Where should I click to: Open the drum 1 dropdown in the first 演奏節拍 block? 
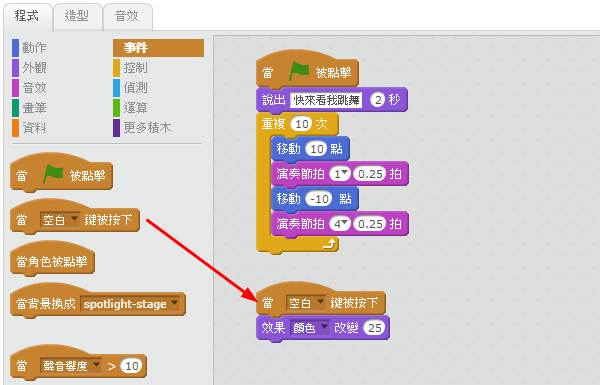(340, 174)
